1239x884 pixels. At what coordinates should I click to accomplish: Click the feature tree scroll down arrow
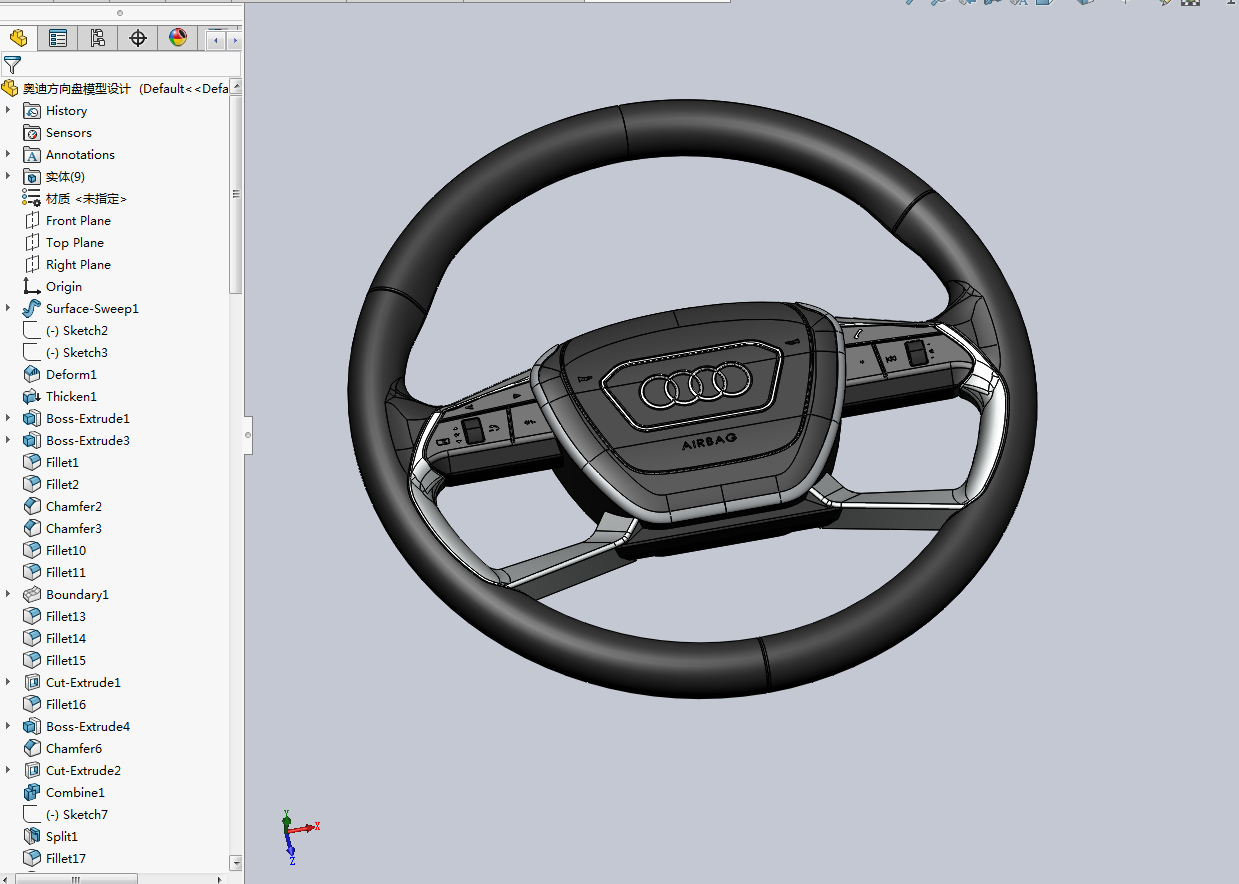click(x=236, y=862)
